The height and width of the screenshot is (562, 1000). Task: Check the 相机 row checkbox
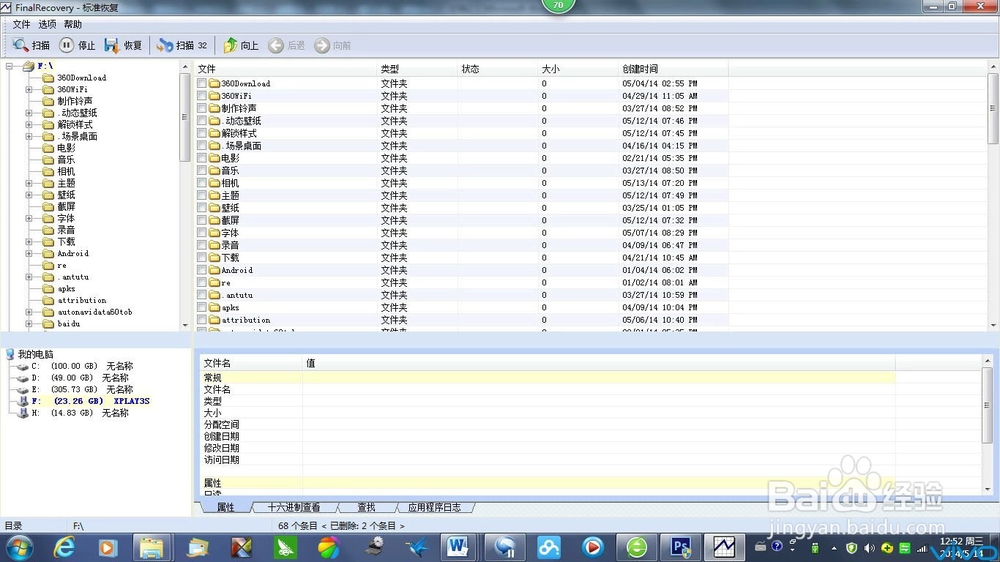(202, 183)
